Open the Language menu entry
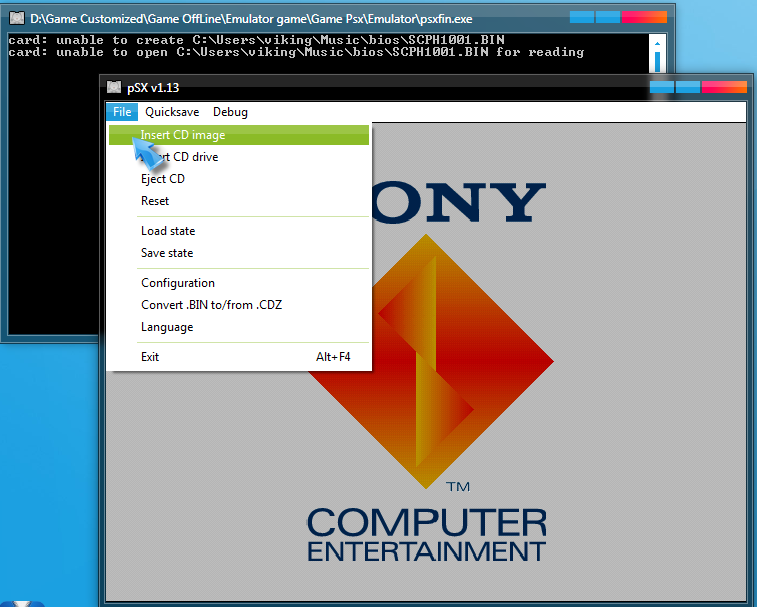The height and width of the screenshot is (607, 757). click(239, 327)
